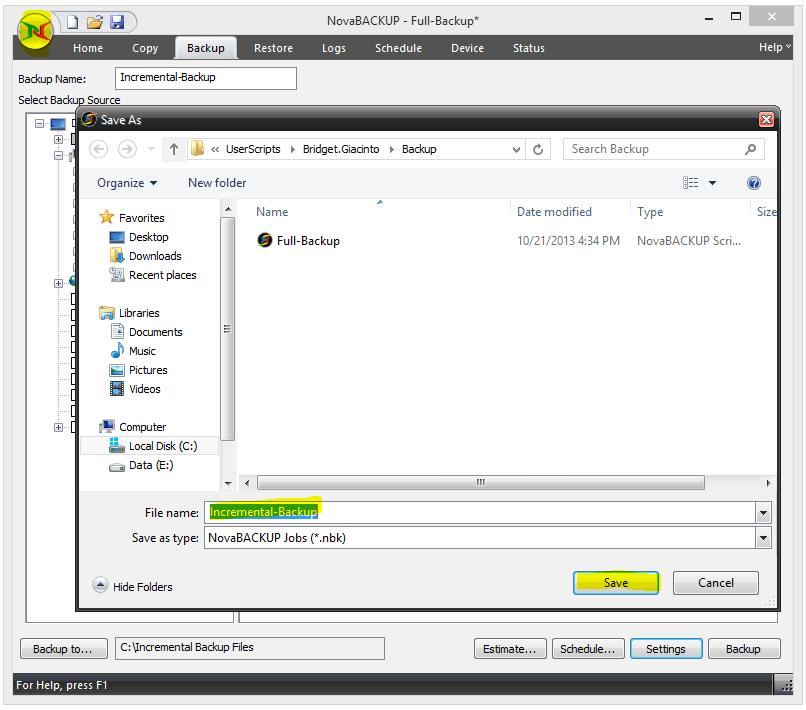
Task: Sort by the Name column header
Action: click(272, 212)
